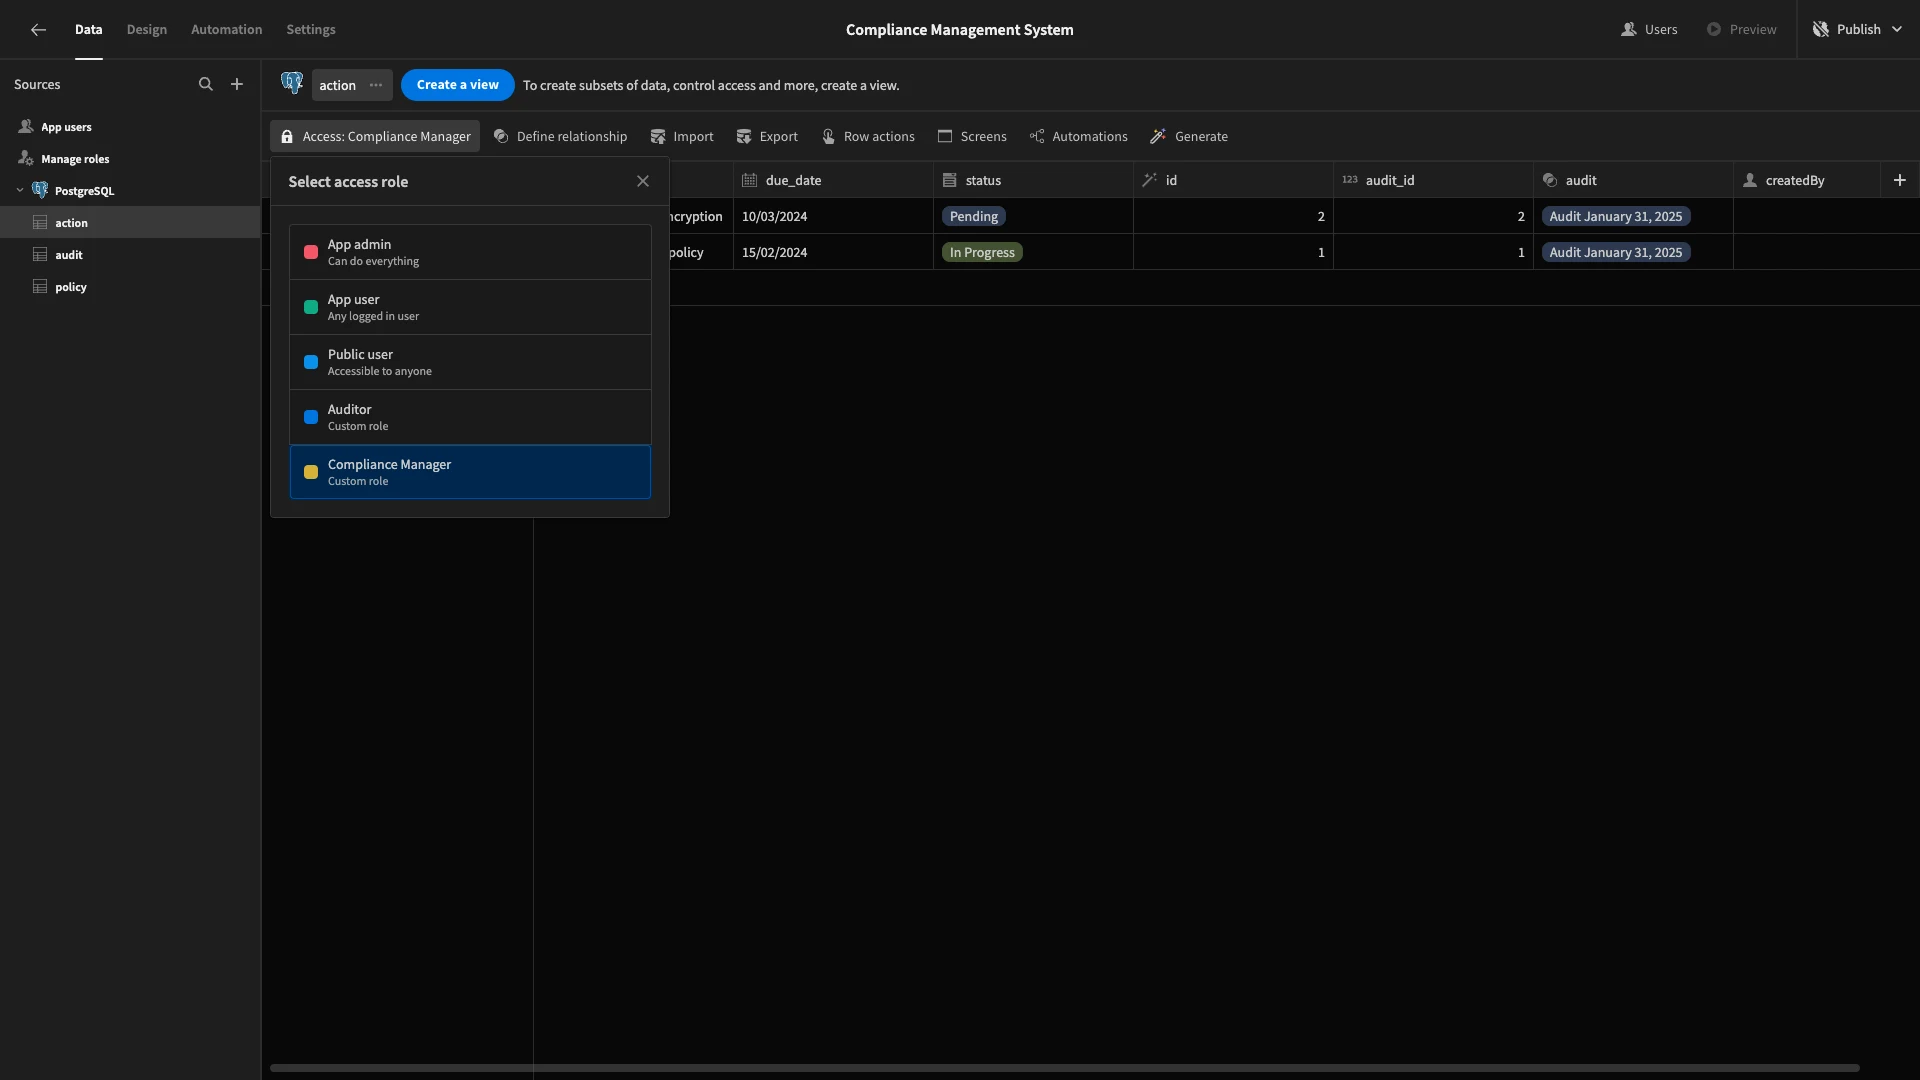Click the Preview button

point(1741,30)
